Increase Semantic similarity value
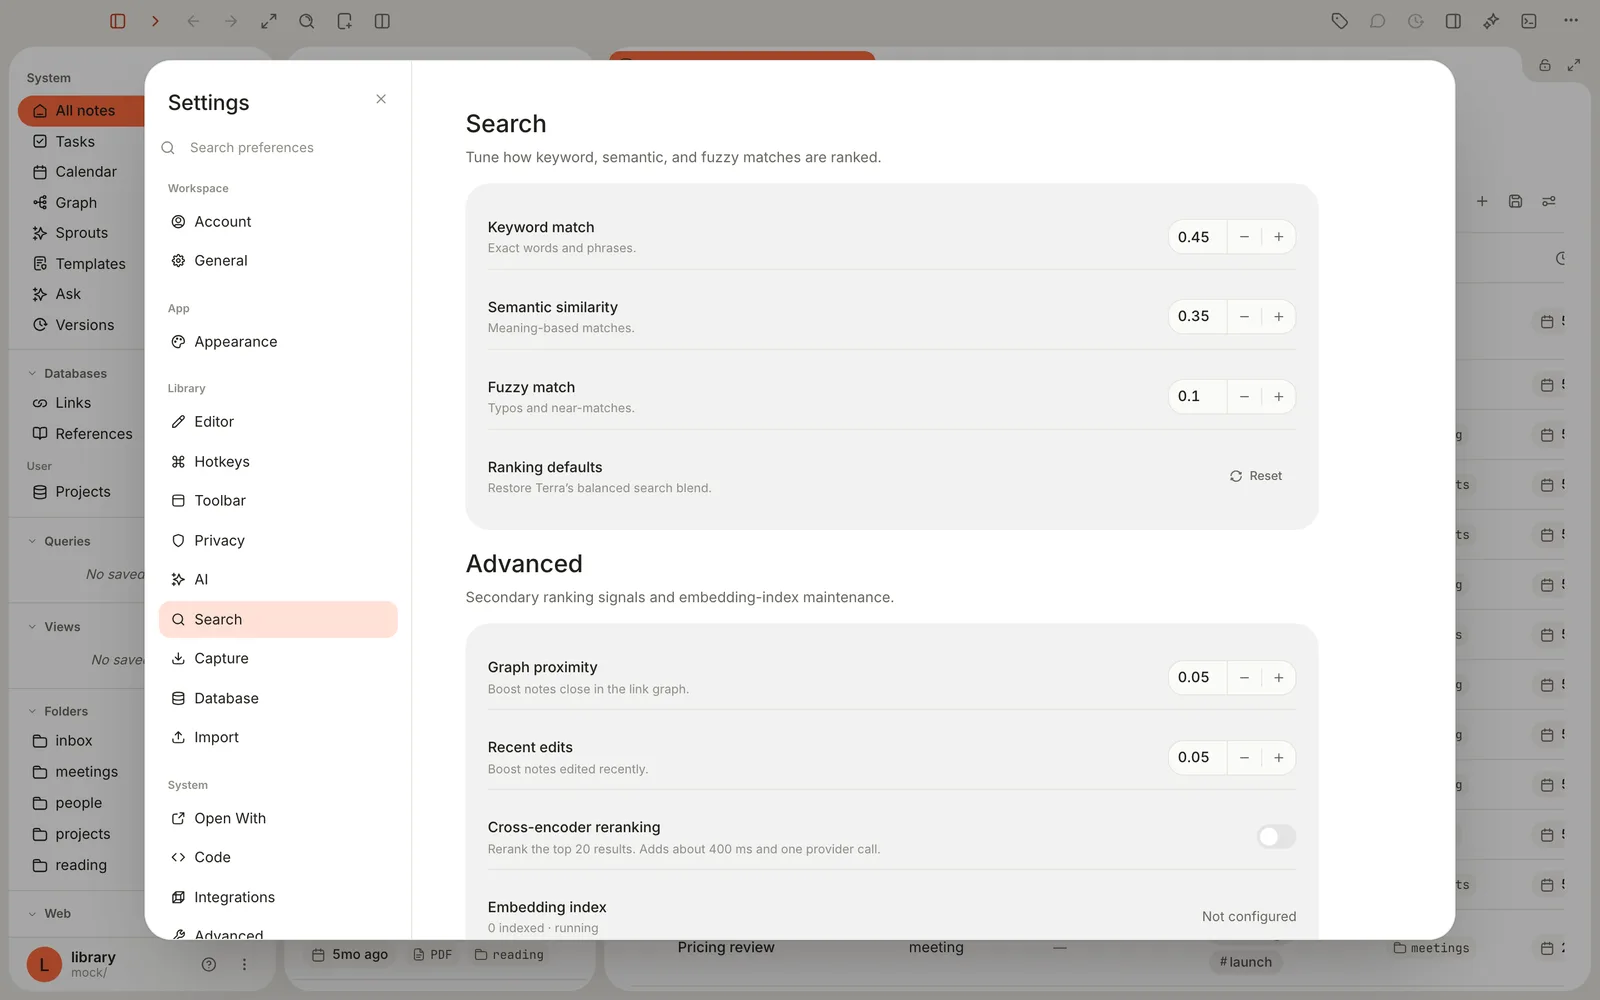This screenshot has height=1000, width=1600. (1279, 317)
